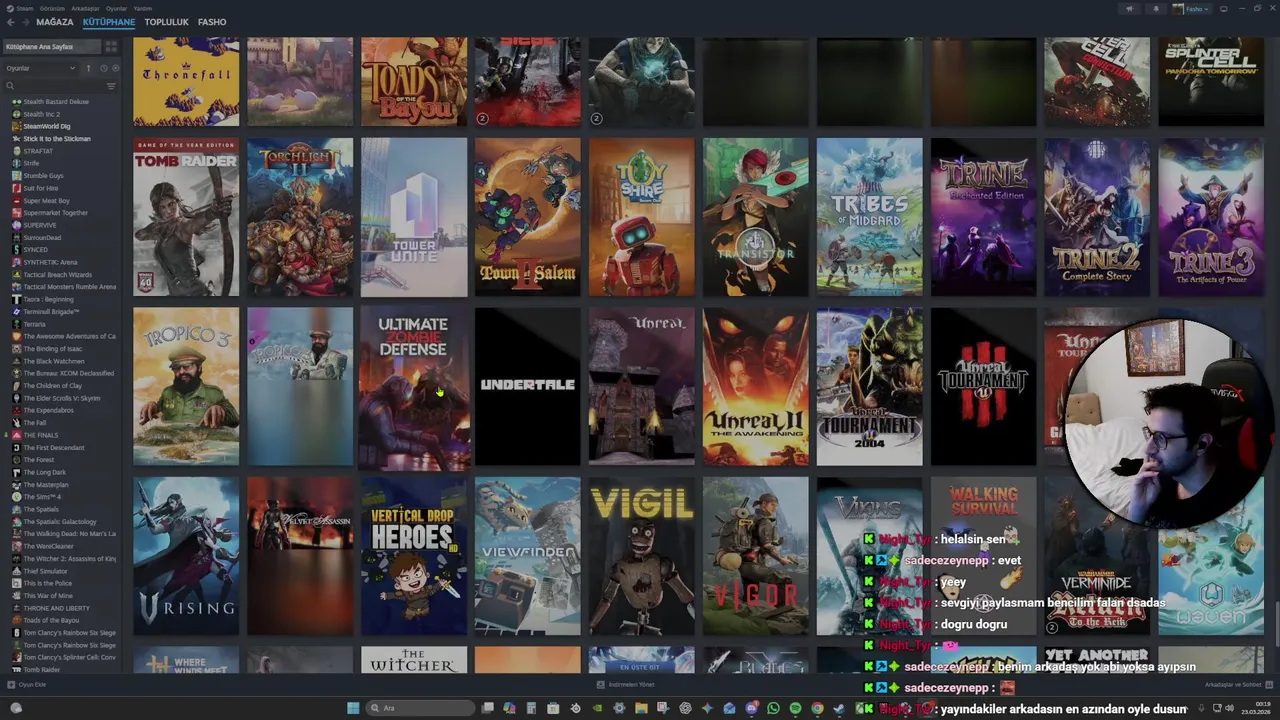Switch to the TOPLULUK tab
The image size is (1280, 720).
click(166, 22)
